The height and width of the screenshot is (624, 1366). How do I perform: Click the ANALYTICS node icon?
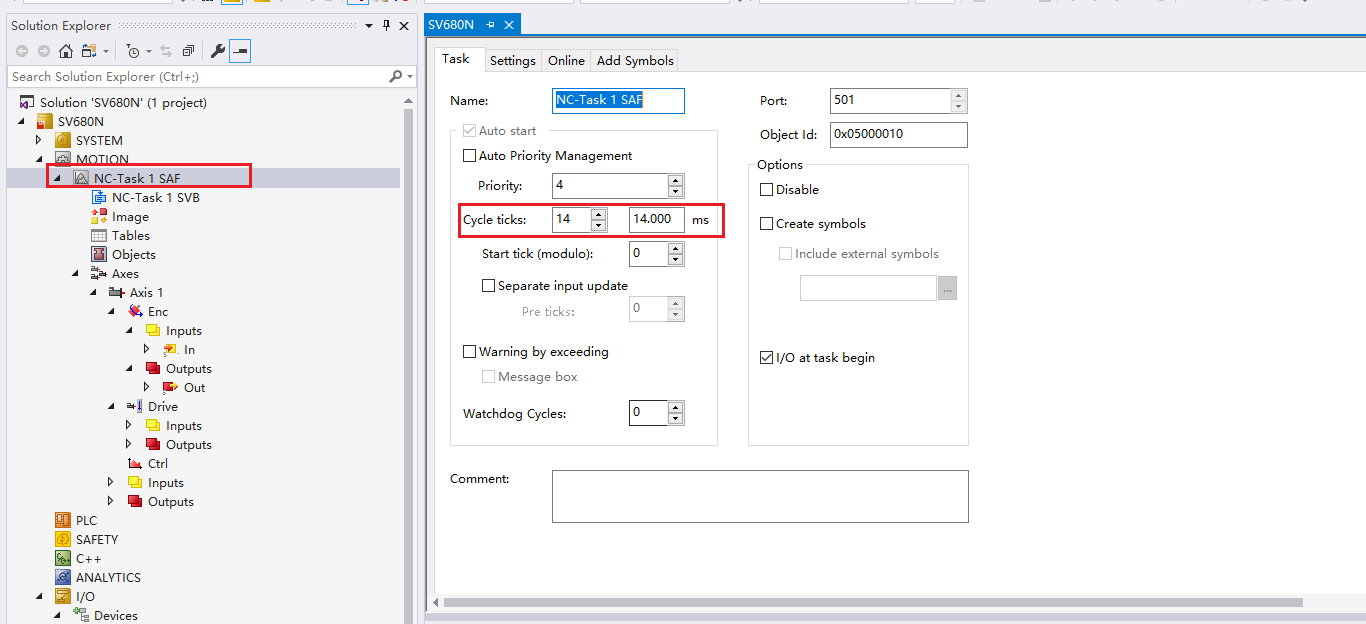[x=63, y=577]
